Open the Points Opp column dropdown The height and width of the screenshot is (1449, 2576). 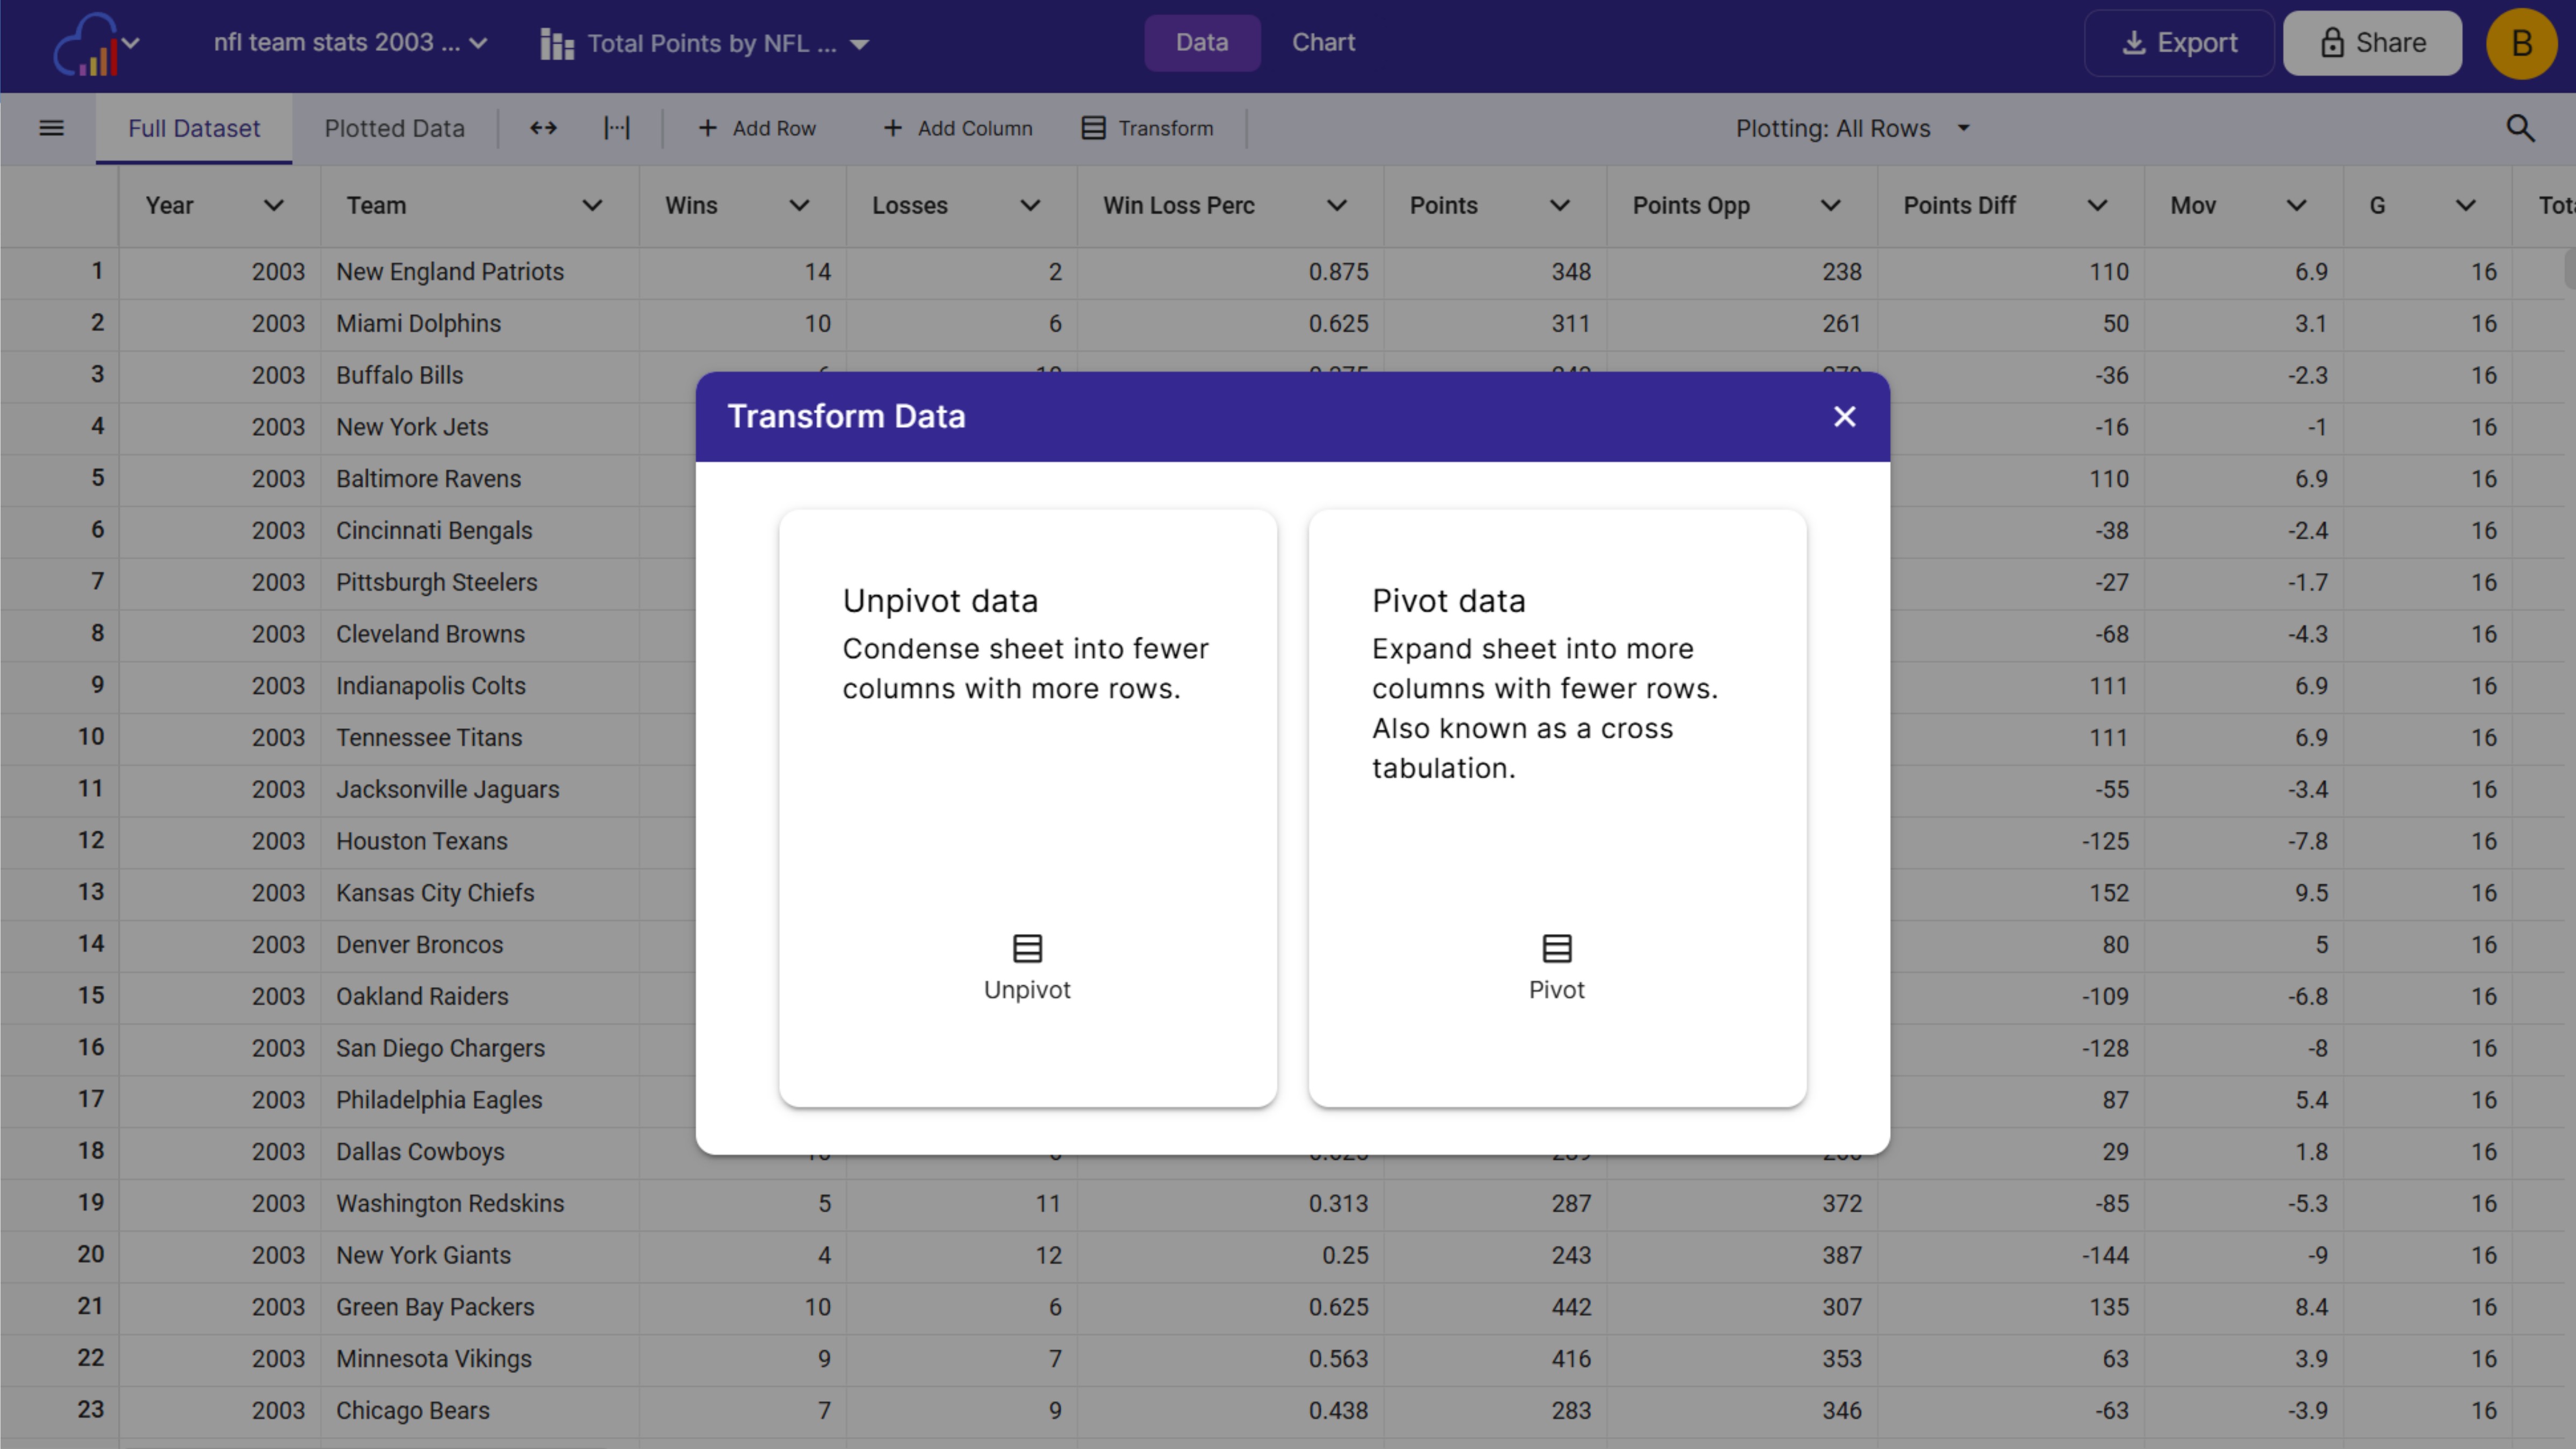[x=1831, y=206]
